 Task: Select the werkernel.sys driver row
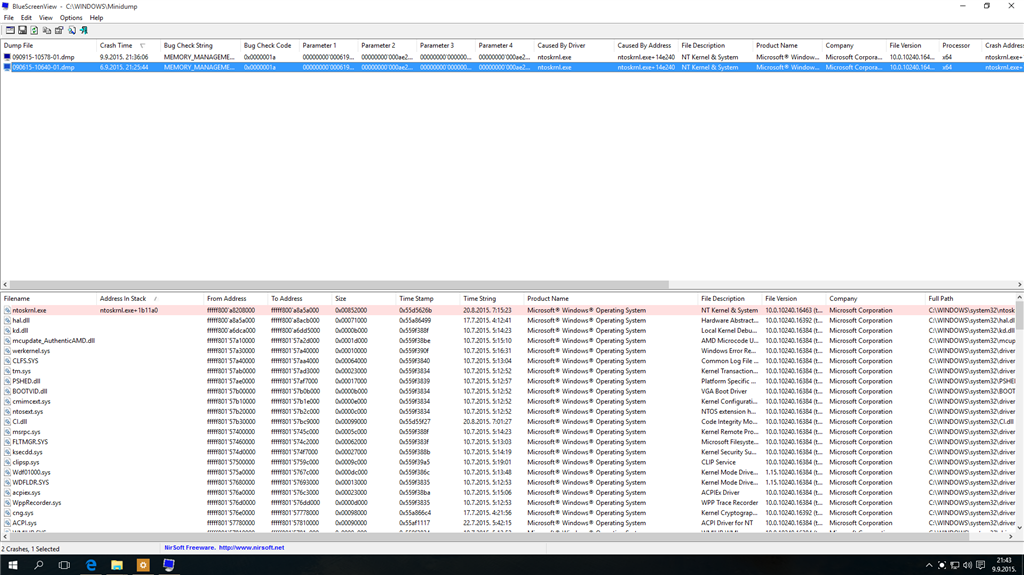click(508, 351)
